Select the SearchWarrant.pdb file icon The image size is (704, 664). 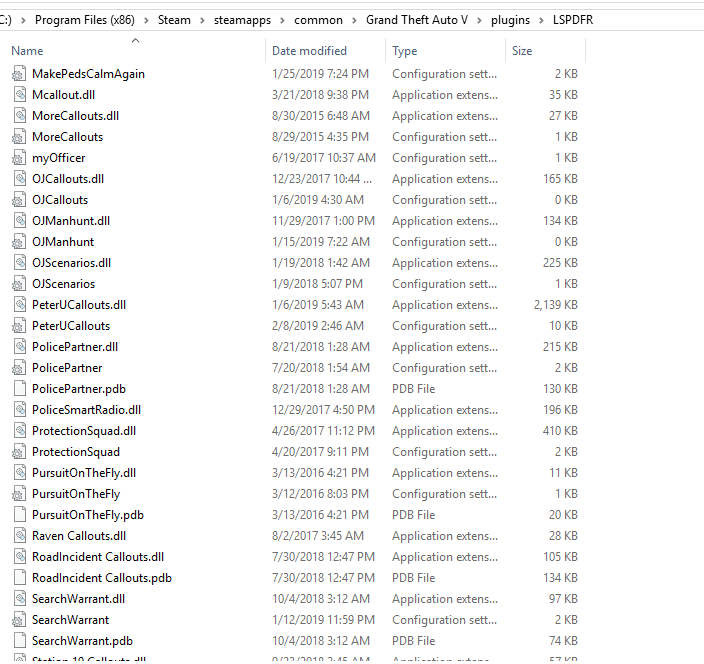[x=19, y=640]
